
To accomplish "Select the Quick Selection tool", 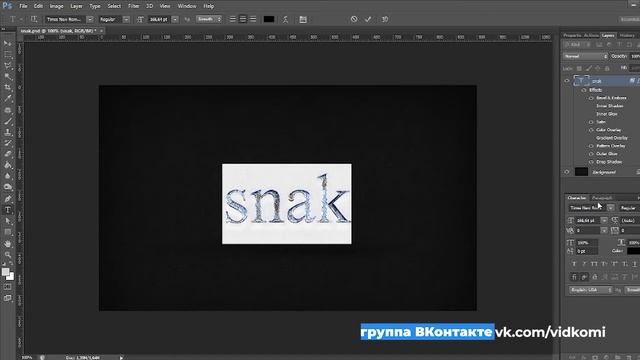I will click(8, 77).
